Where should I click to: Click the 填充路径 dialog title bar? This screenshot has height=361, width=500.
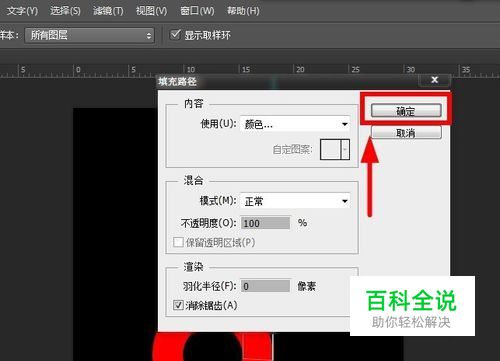click(x=304, y=81)
